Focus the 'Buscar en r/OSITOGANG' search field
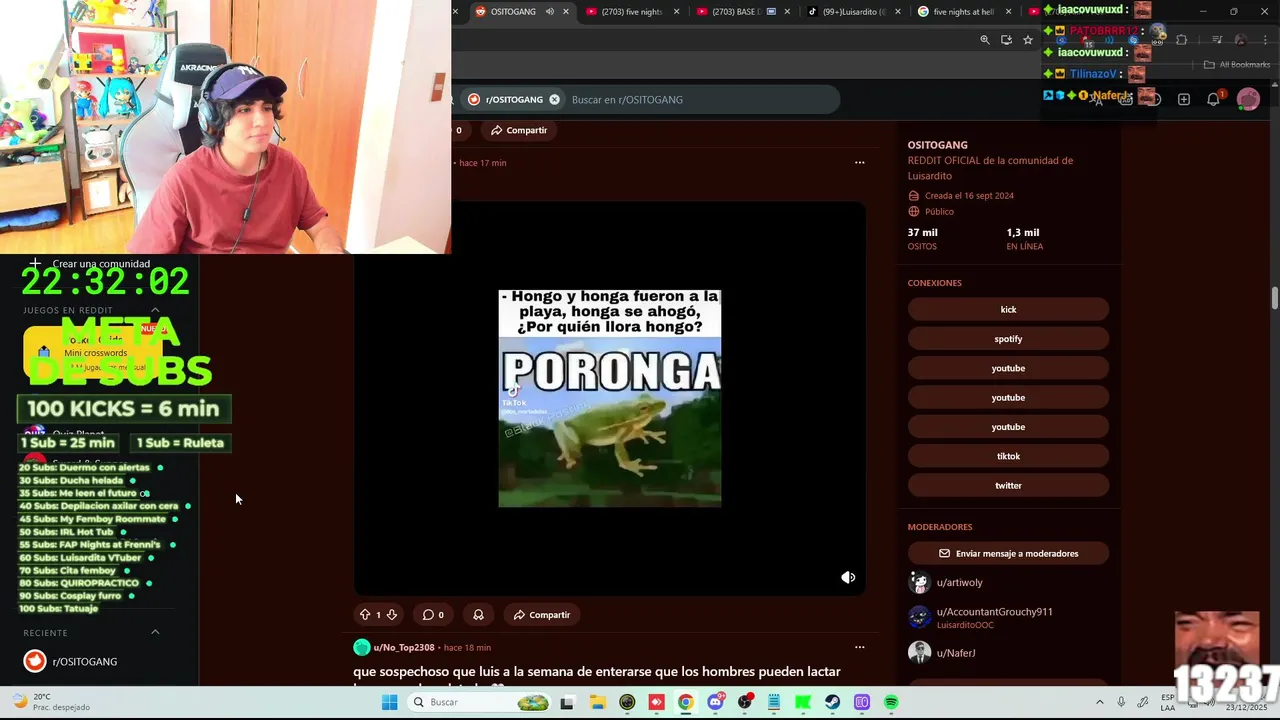1280x720 pixels. pyautogui.click(x=700, y=99)
